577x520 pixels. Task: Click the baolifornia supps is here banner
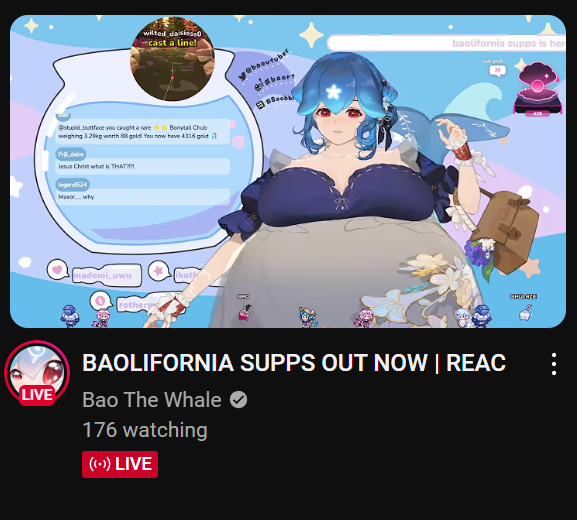[x=446, y=43]
